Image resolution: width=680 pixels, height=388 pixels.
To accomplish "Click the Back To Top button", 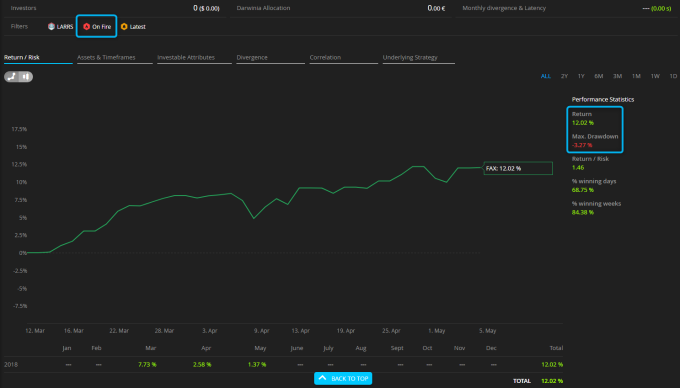I will [343, 378].
